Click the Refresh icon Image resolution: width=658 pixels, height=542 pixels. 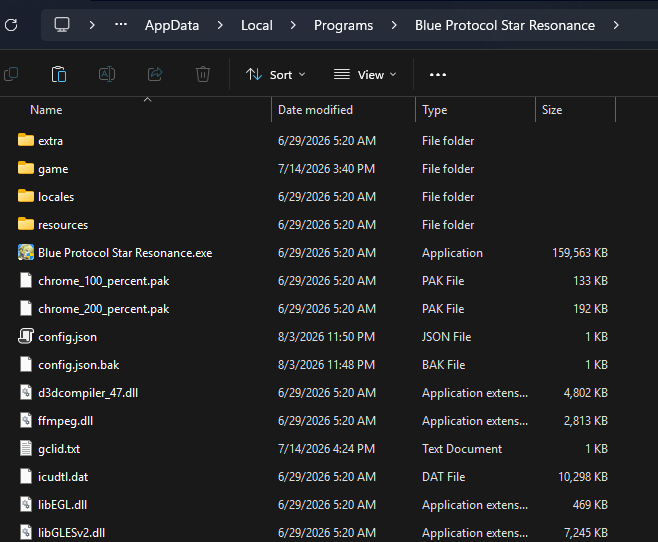[11, 25]
